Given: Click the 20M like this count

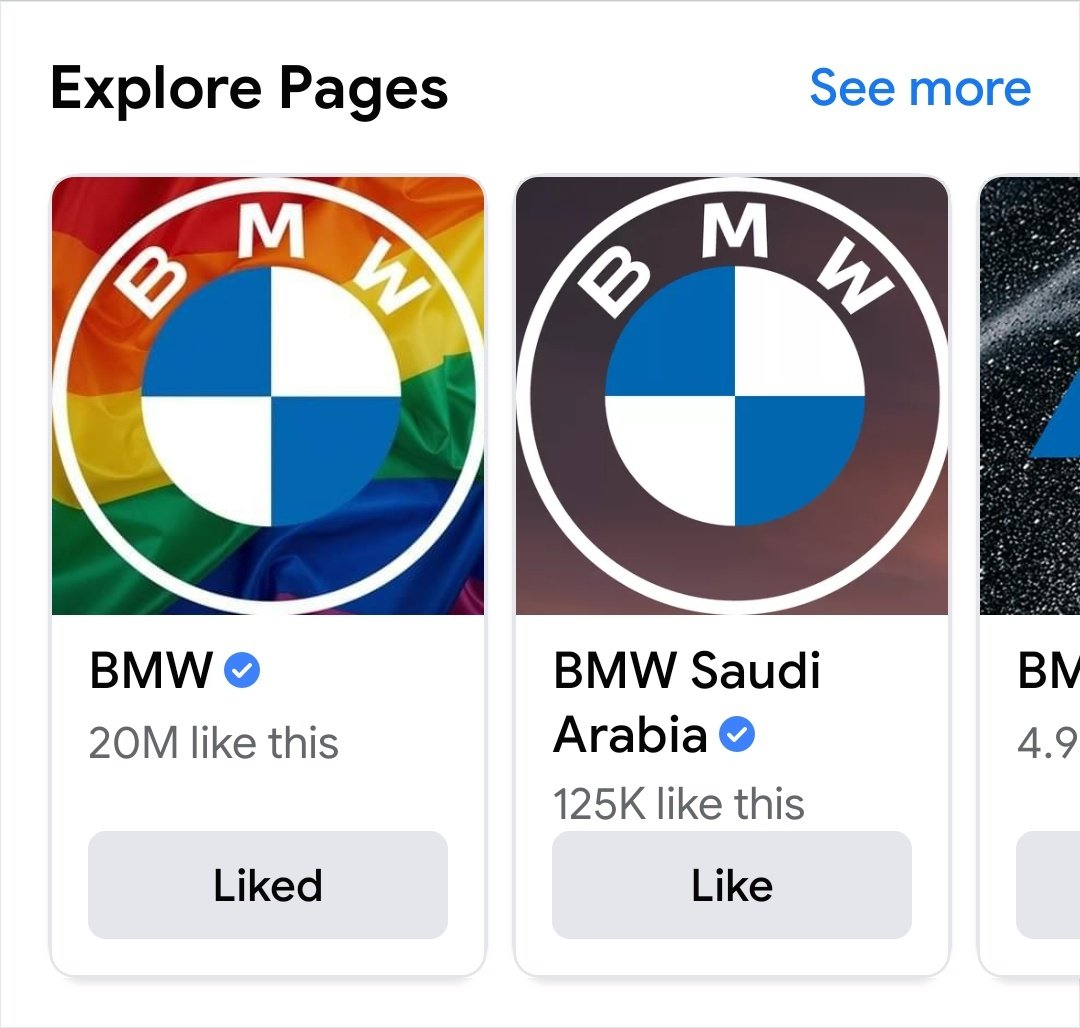Looking at the screenshot, I should coord(214,743).
